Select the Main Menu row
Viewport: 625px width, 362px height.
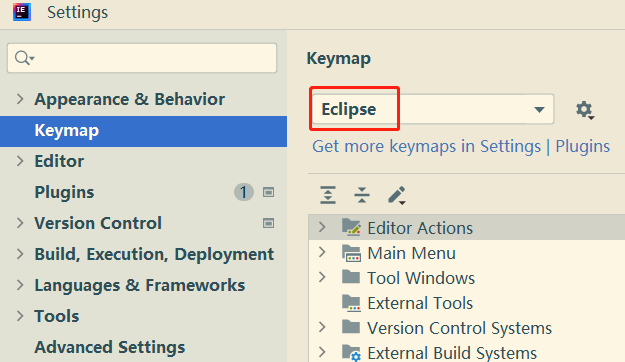[x=467, y=253]
